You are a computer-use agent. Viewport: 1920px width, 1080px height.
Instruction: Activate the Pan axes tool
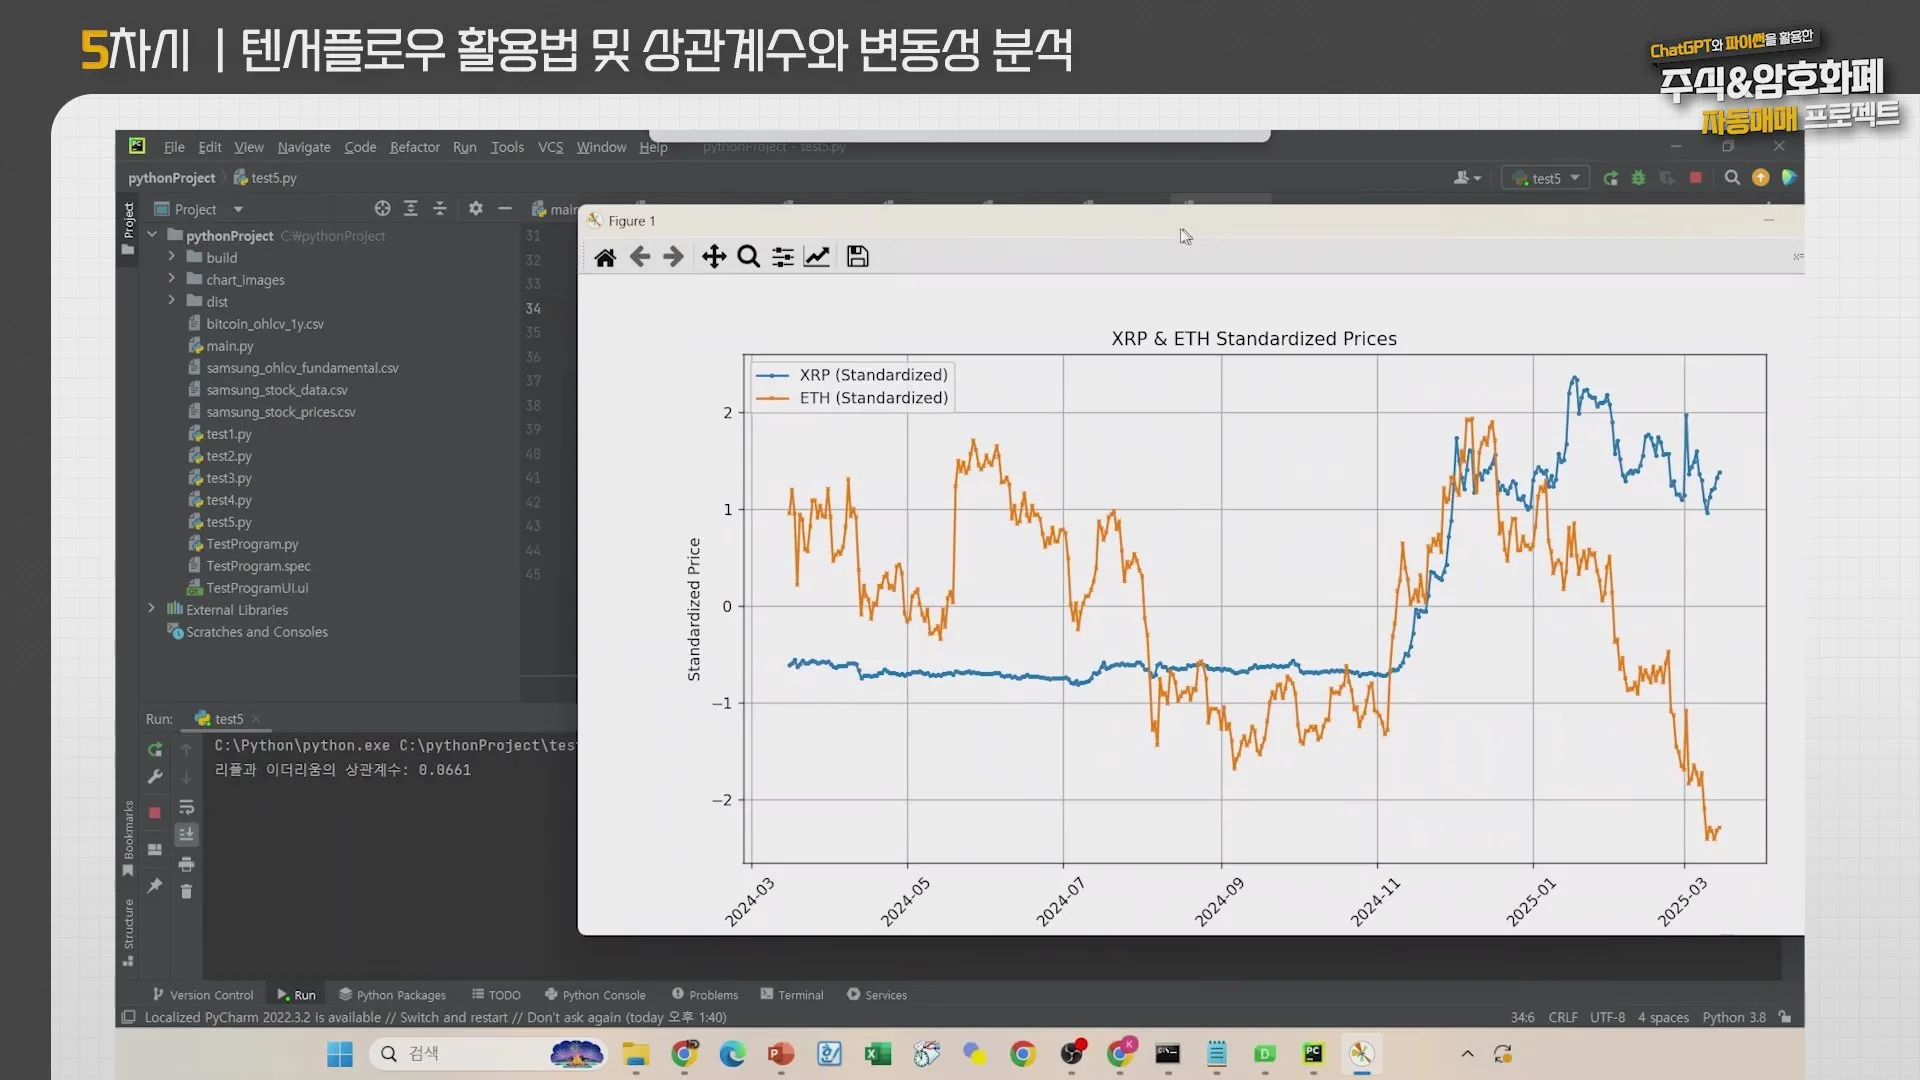[714, 257]
